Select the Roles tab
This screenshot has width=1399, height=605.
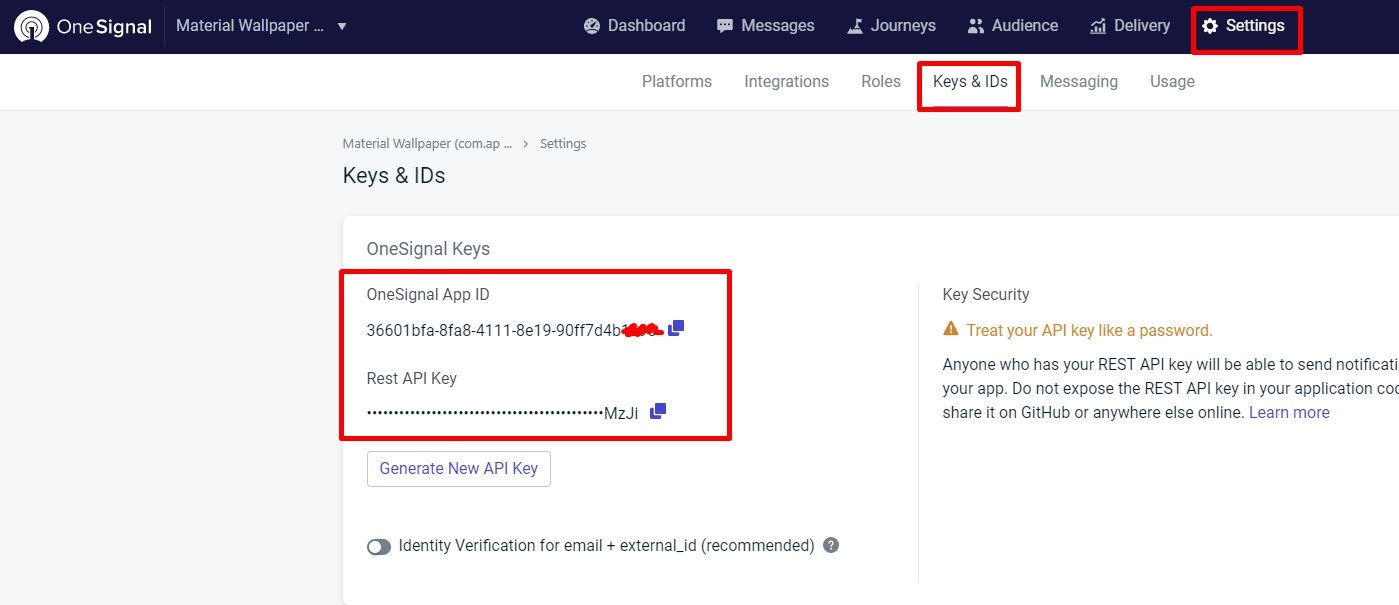880,82
